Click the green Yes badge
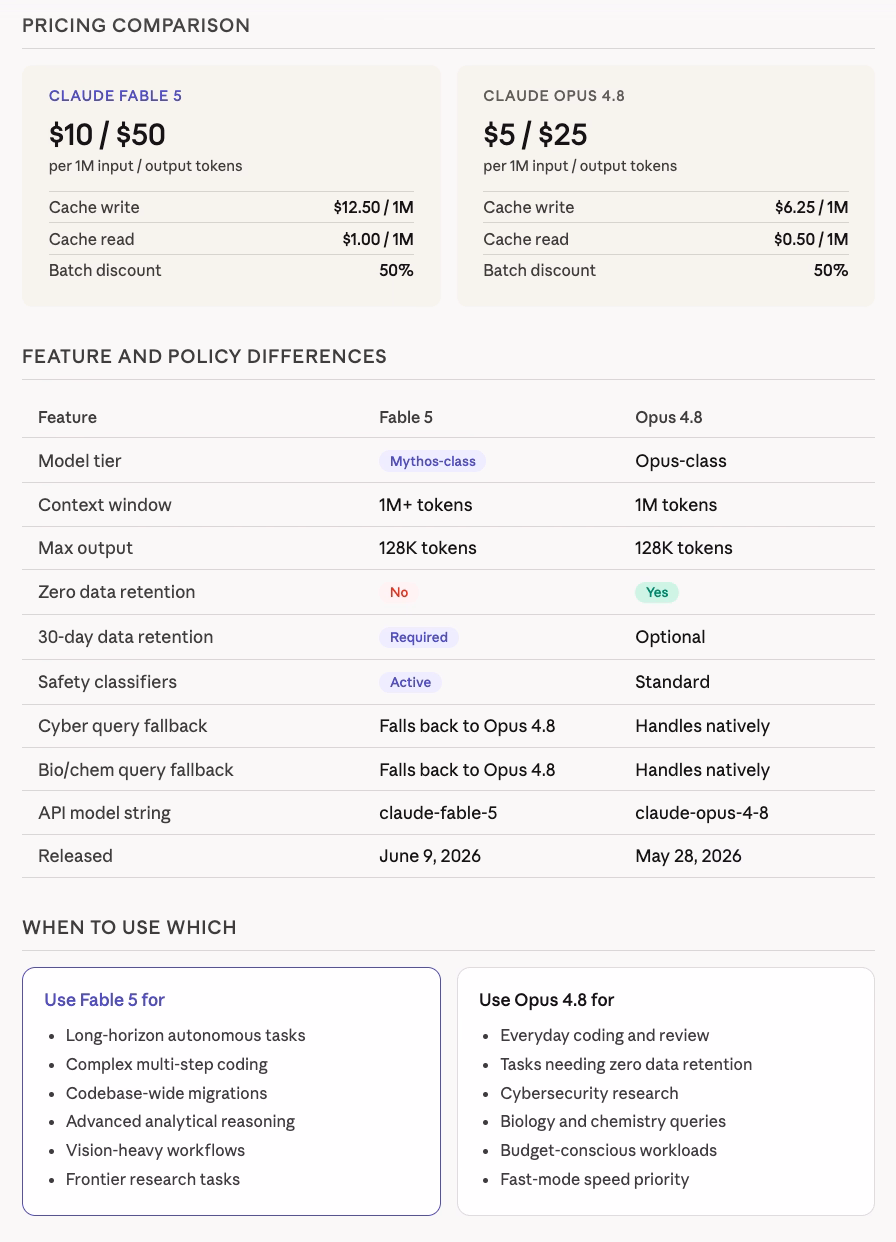Viewport: 896px width, 1242px height. pyautogui.click(x=657, y=592)
